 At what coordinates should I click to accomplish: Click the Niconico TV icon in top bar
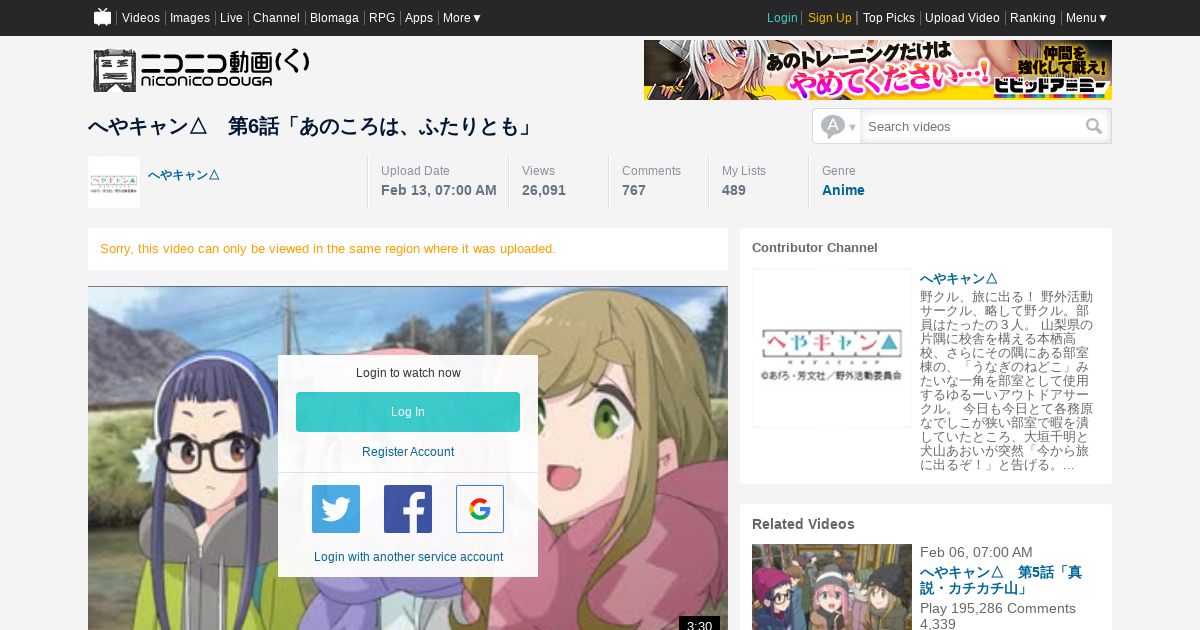102,17
